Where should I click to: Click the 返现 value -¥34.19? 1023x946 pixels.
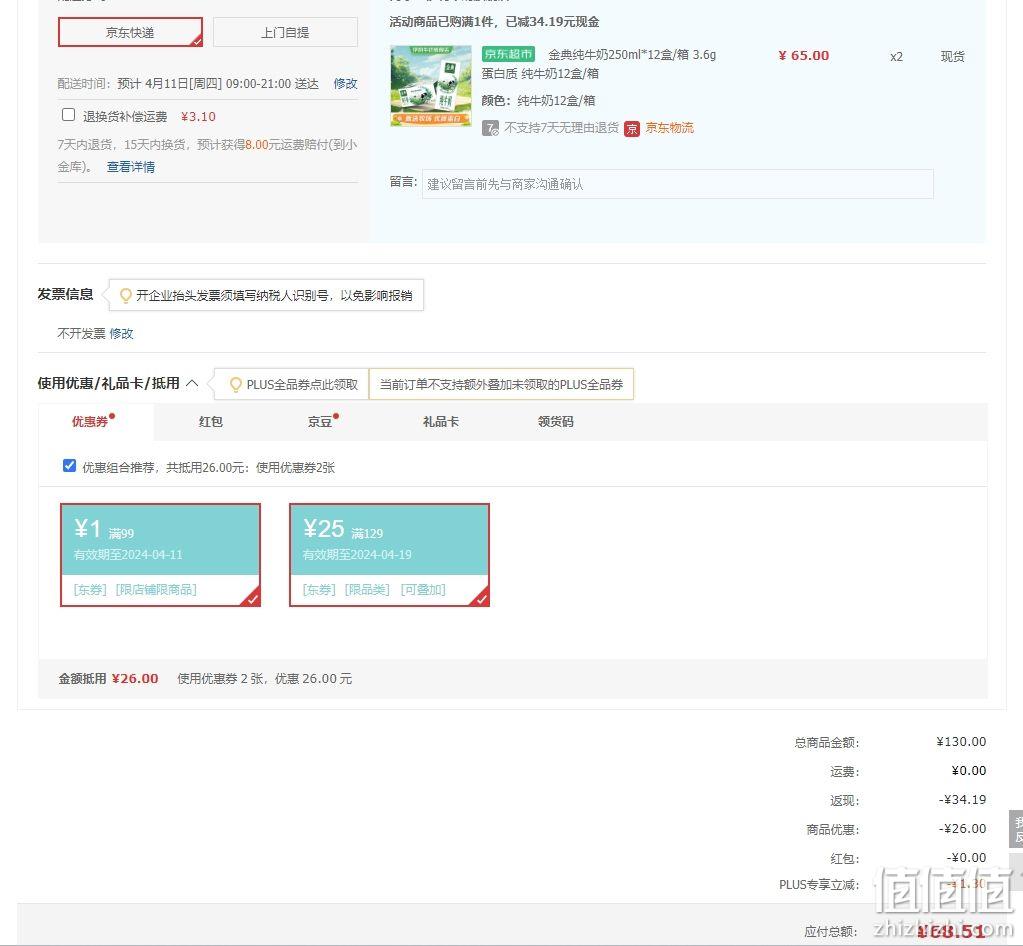[962, 800]
